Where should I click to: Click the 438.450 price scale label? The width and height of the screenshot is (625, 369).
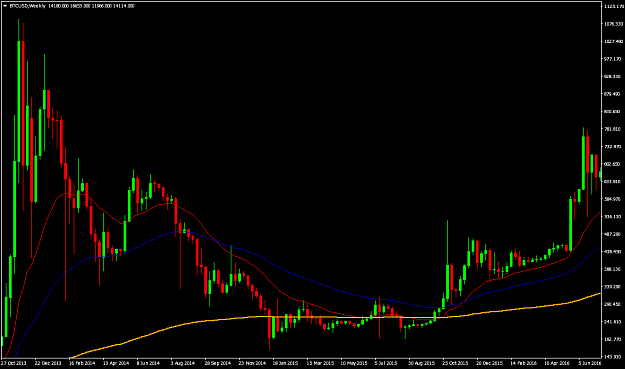coord(613,252)
